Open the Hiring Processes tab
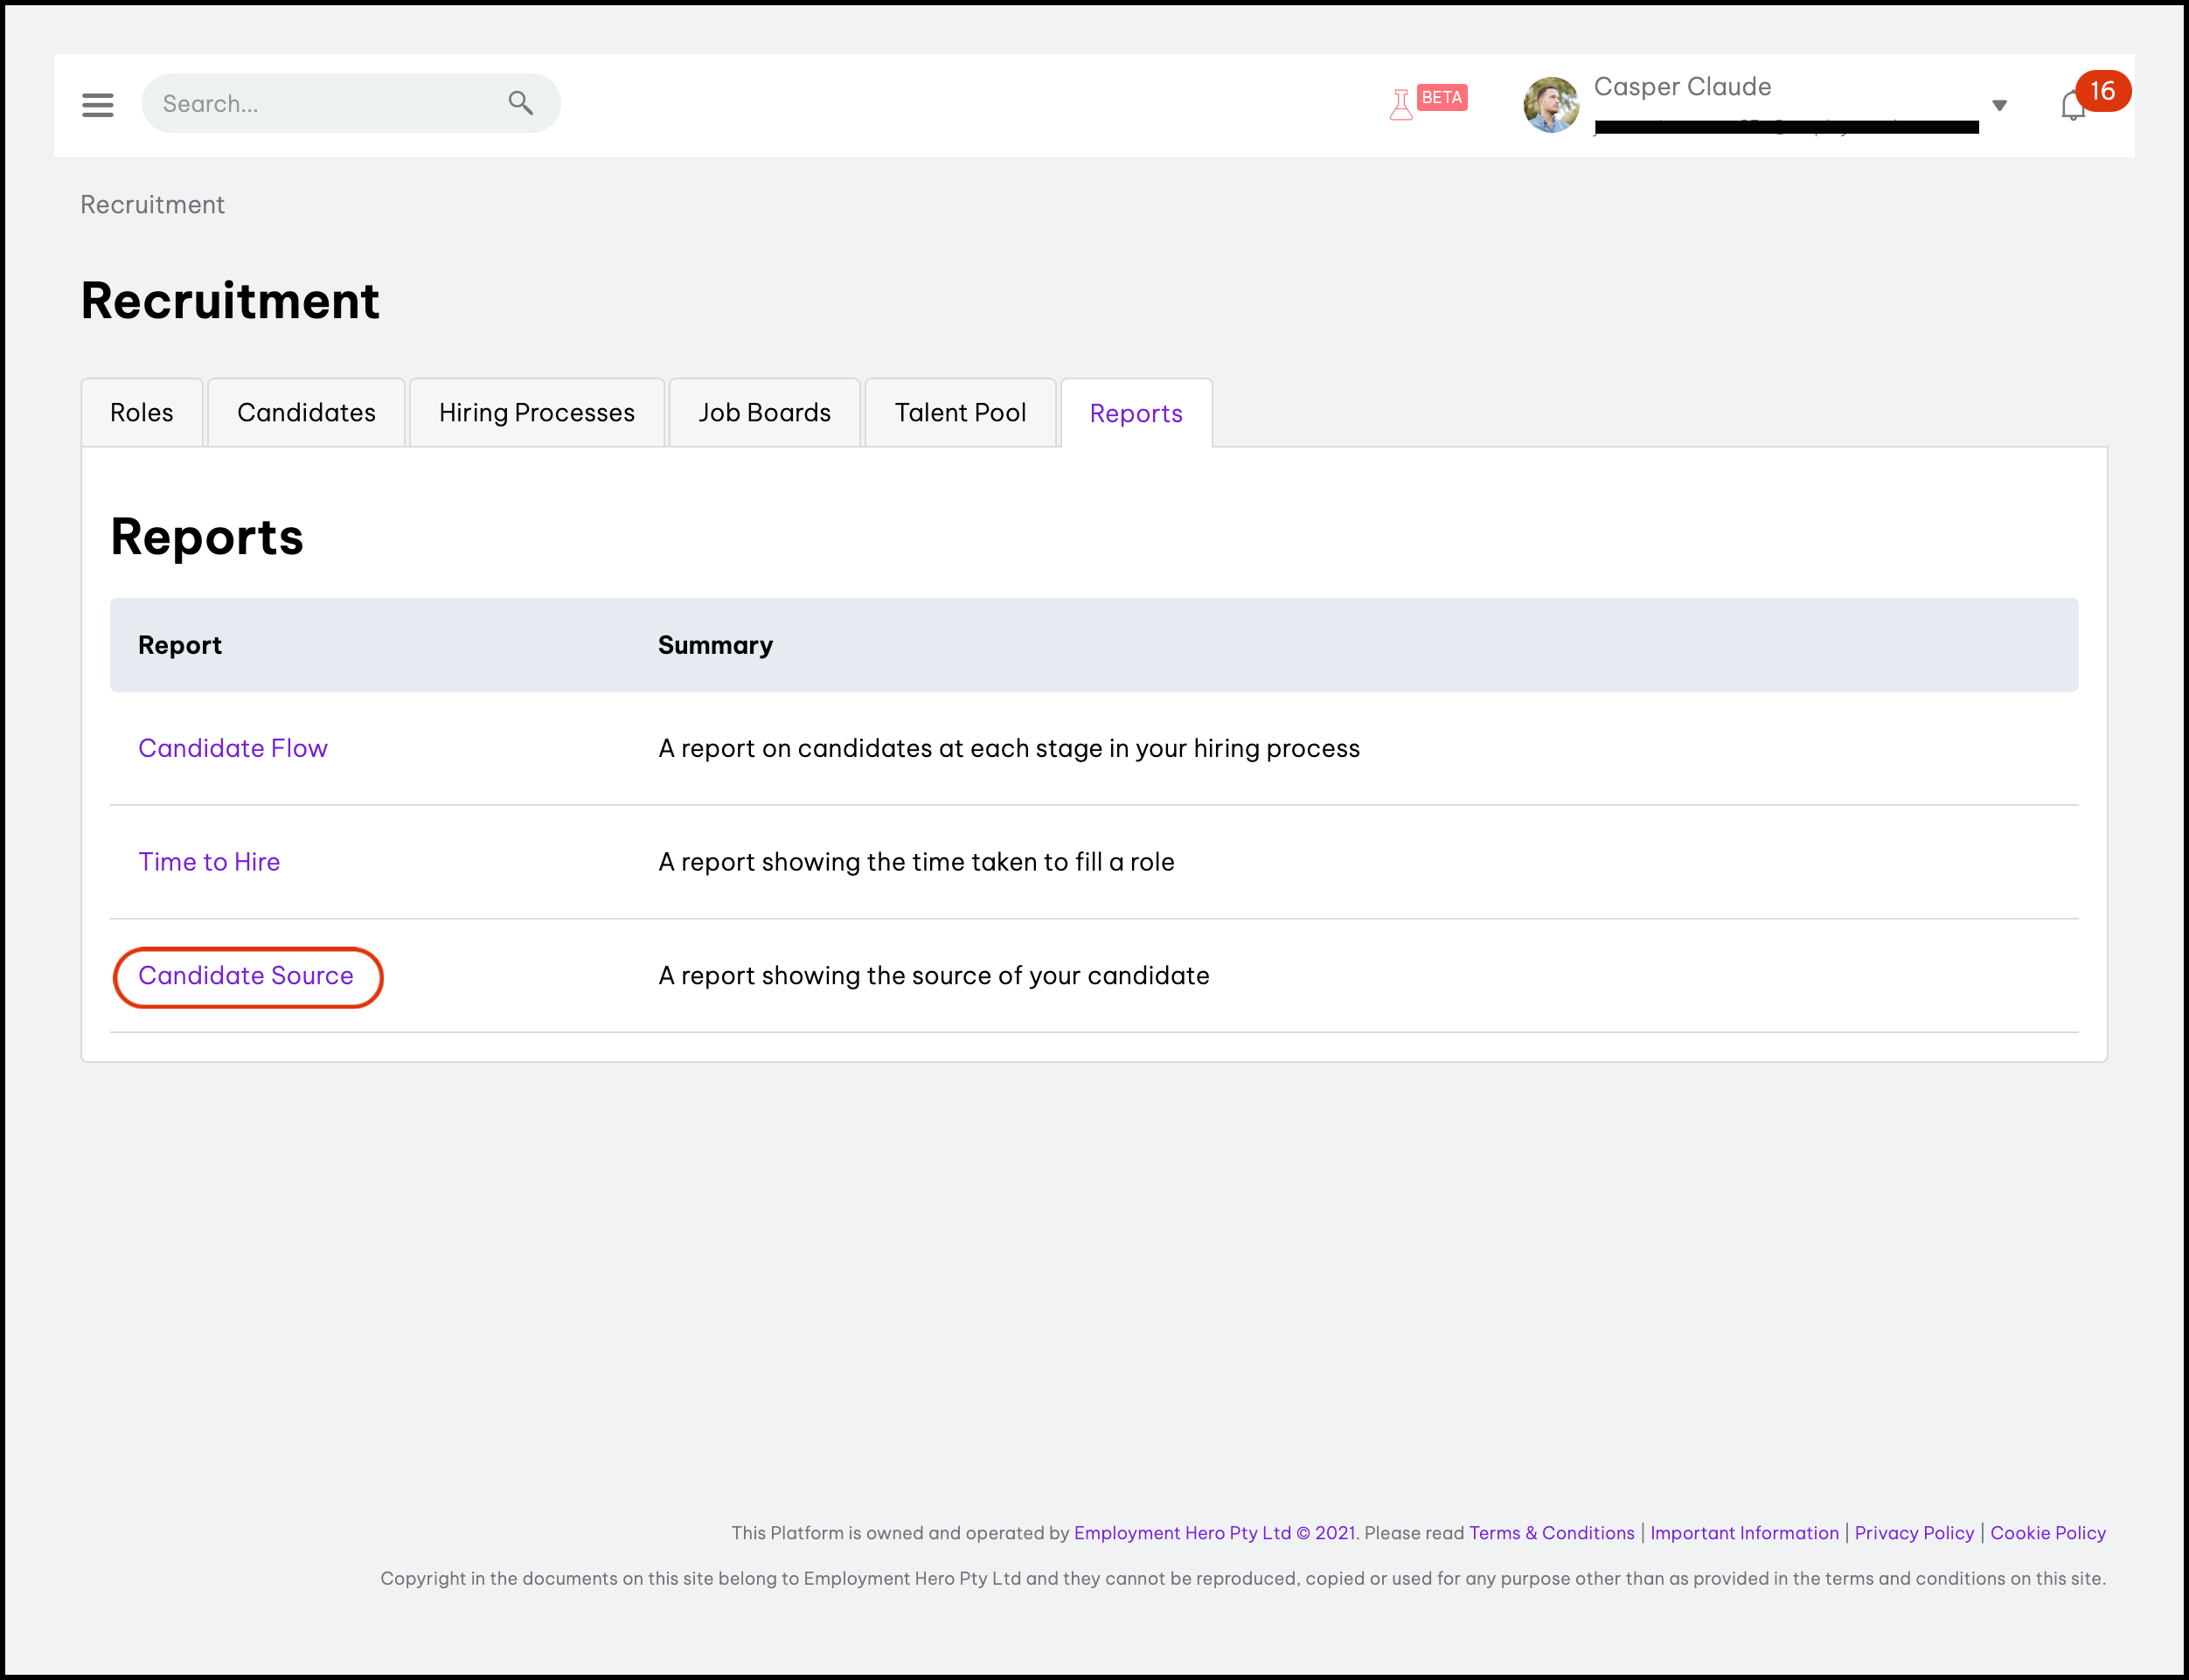This screenshot has height=1680, width=2189. coord(536,413)
